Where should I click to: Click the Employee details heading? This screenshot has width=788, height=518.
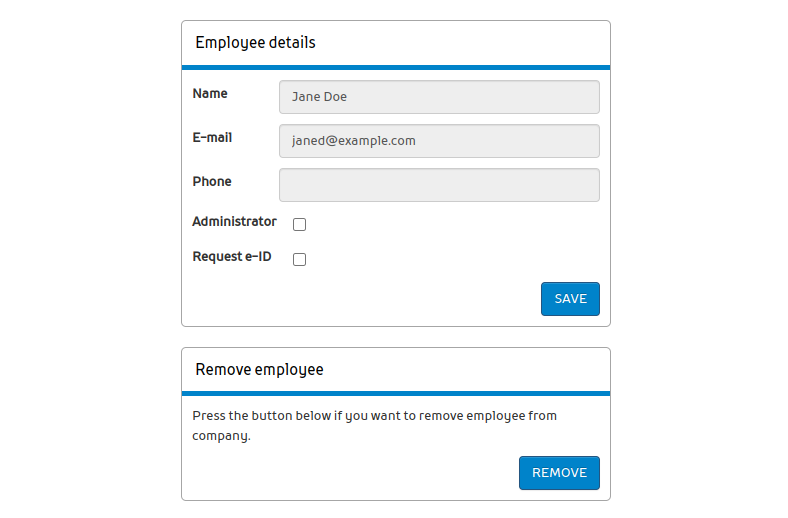255,43
